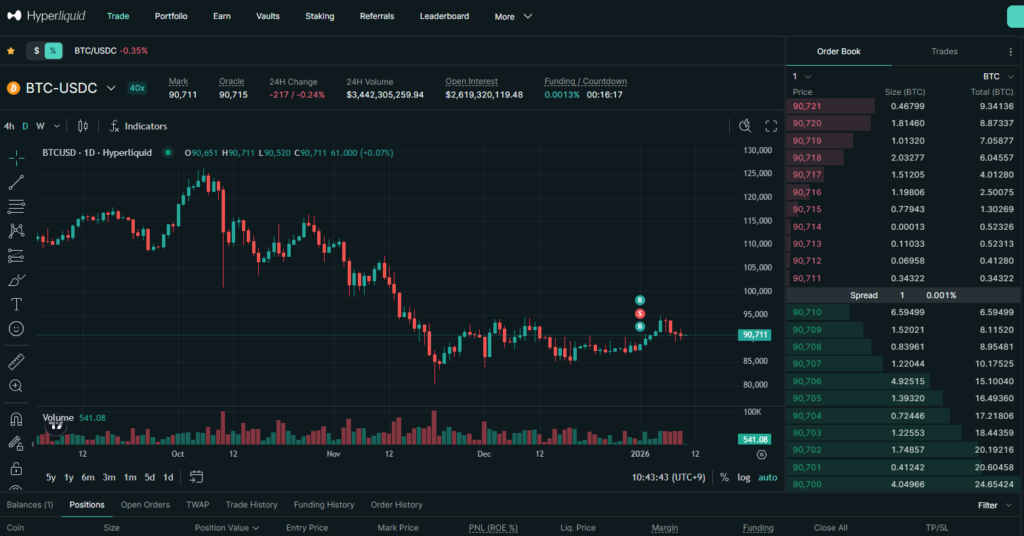Open the Open Orders tab
The height and width of the screenshot is (536, 1024).
coord(145,505)
